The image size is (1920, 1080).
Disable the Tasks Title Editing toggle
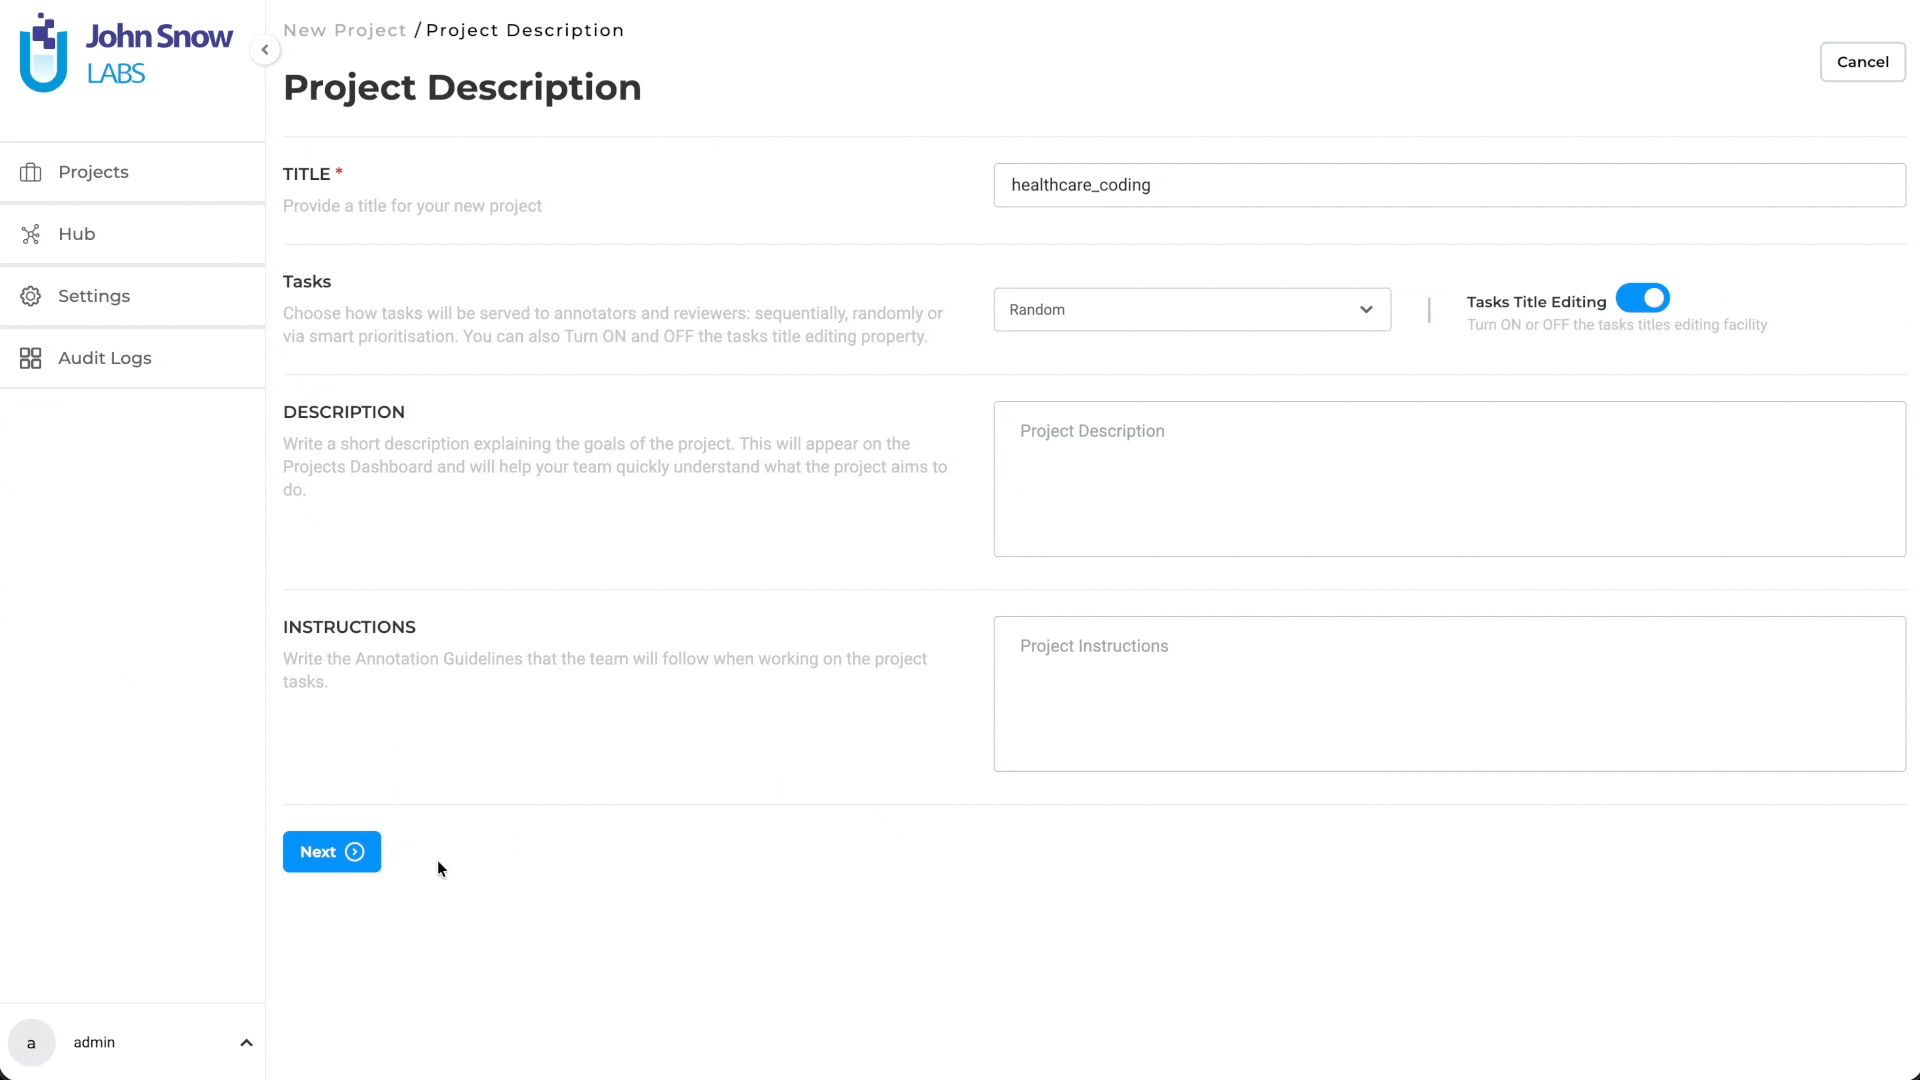click(1642, 297)
